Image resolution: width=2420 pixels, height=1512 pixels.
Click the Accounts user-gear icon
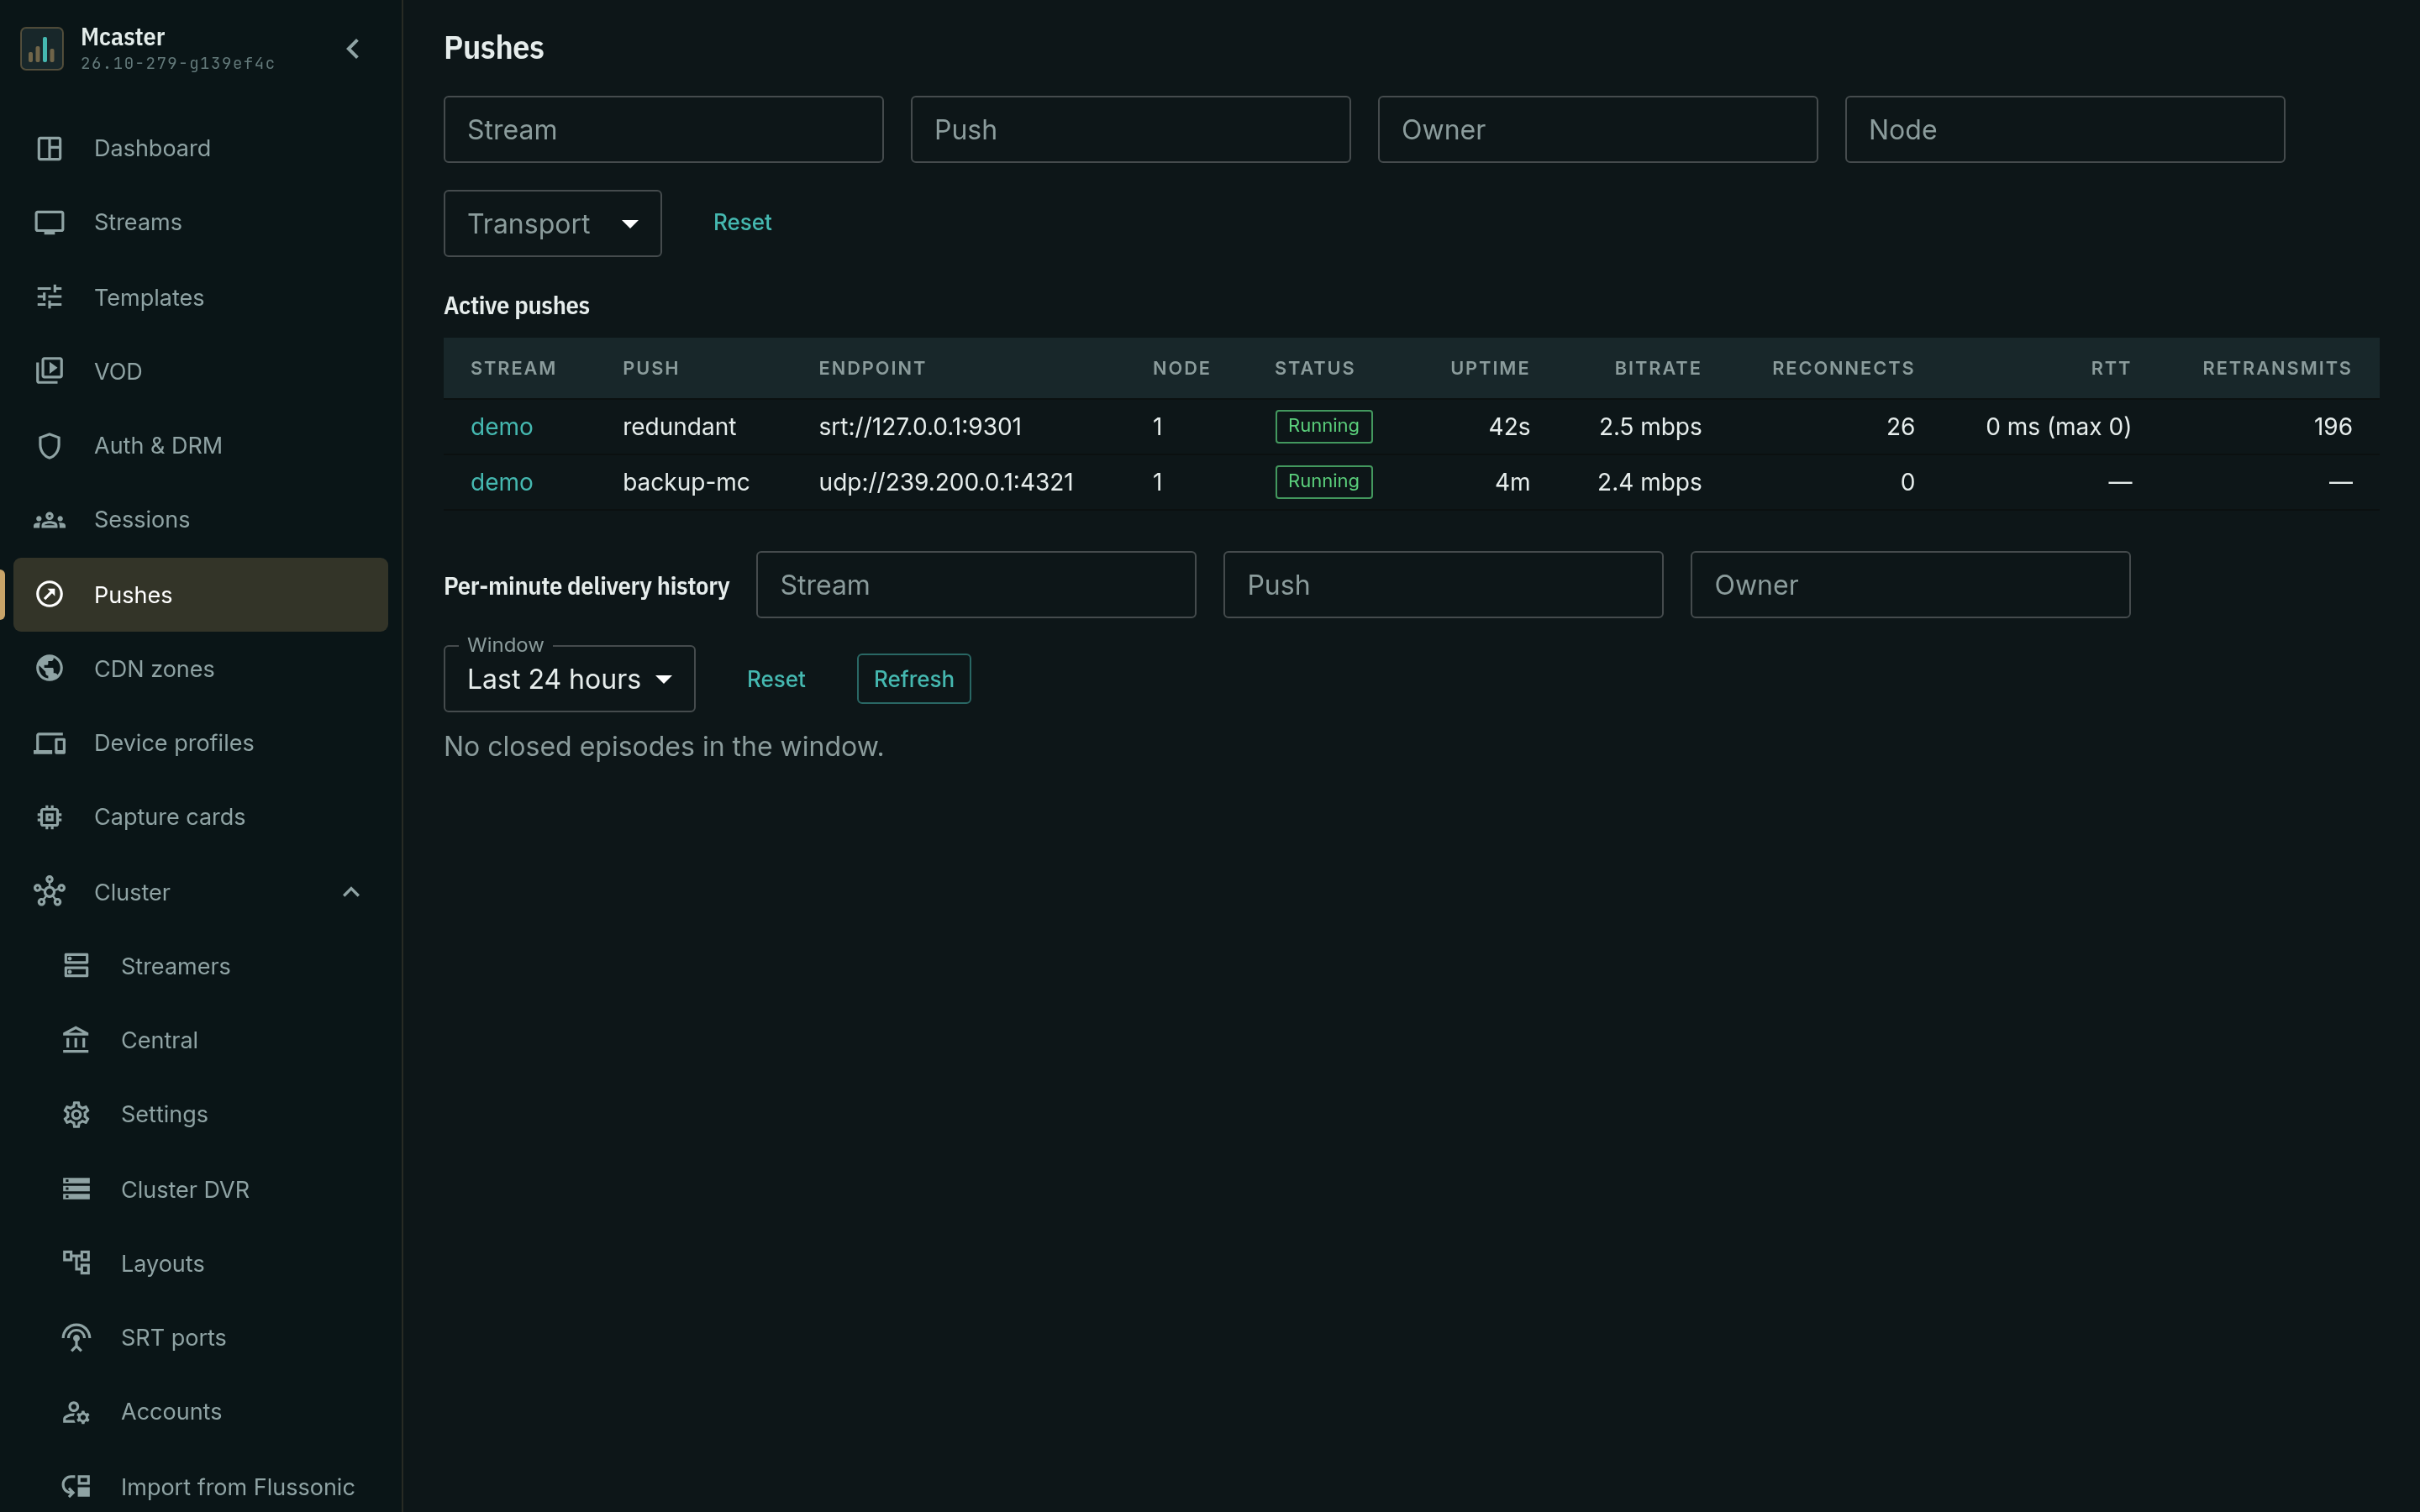[x=76, y=1412]
